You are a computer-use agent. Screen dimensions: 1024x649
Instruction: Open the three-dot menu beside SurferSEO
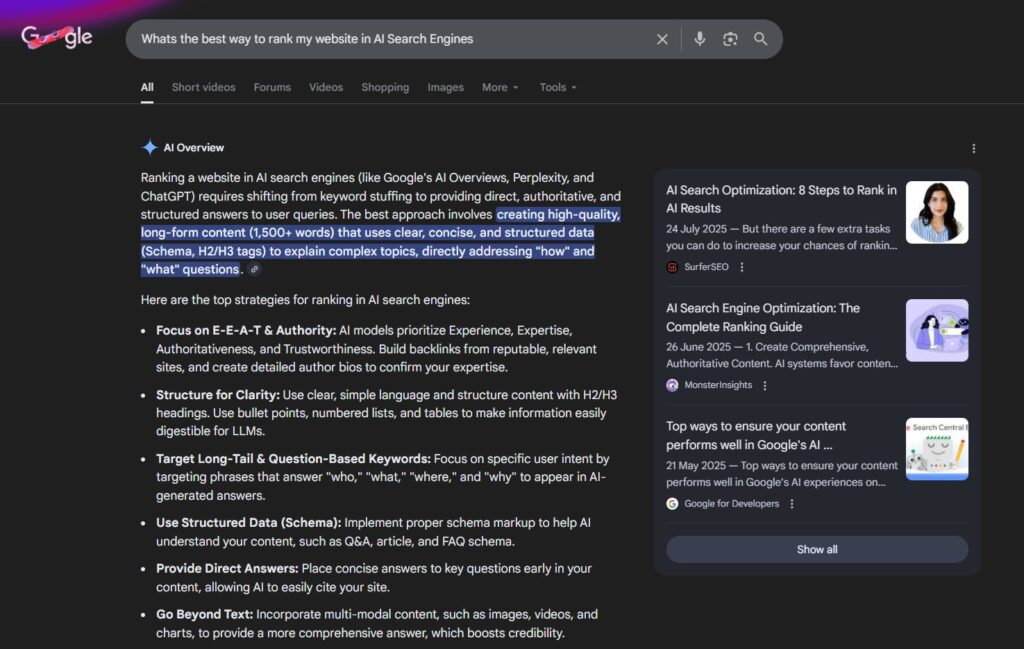744,267
